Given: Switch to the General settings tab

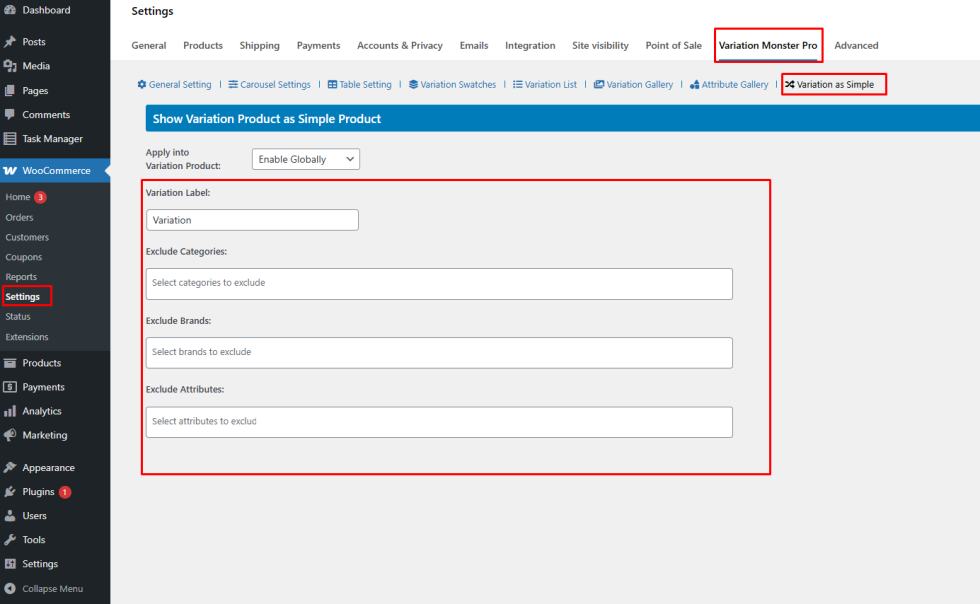Looking at the screenshot, I should pyautogui.click(x=149, y=46).
